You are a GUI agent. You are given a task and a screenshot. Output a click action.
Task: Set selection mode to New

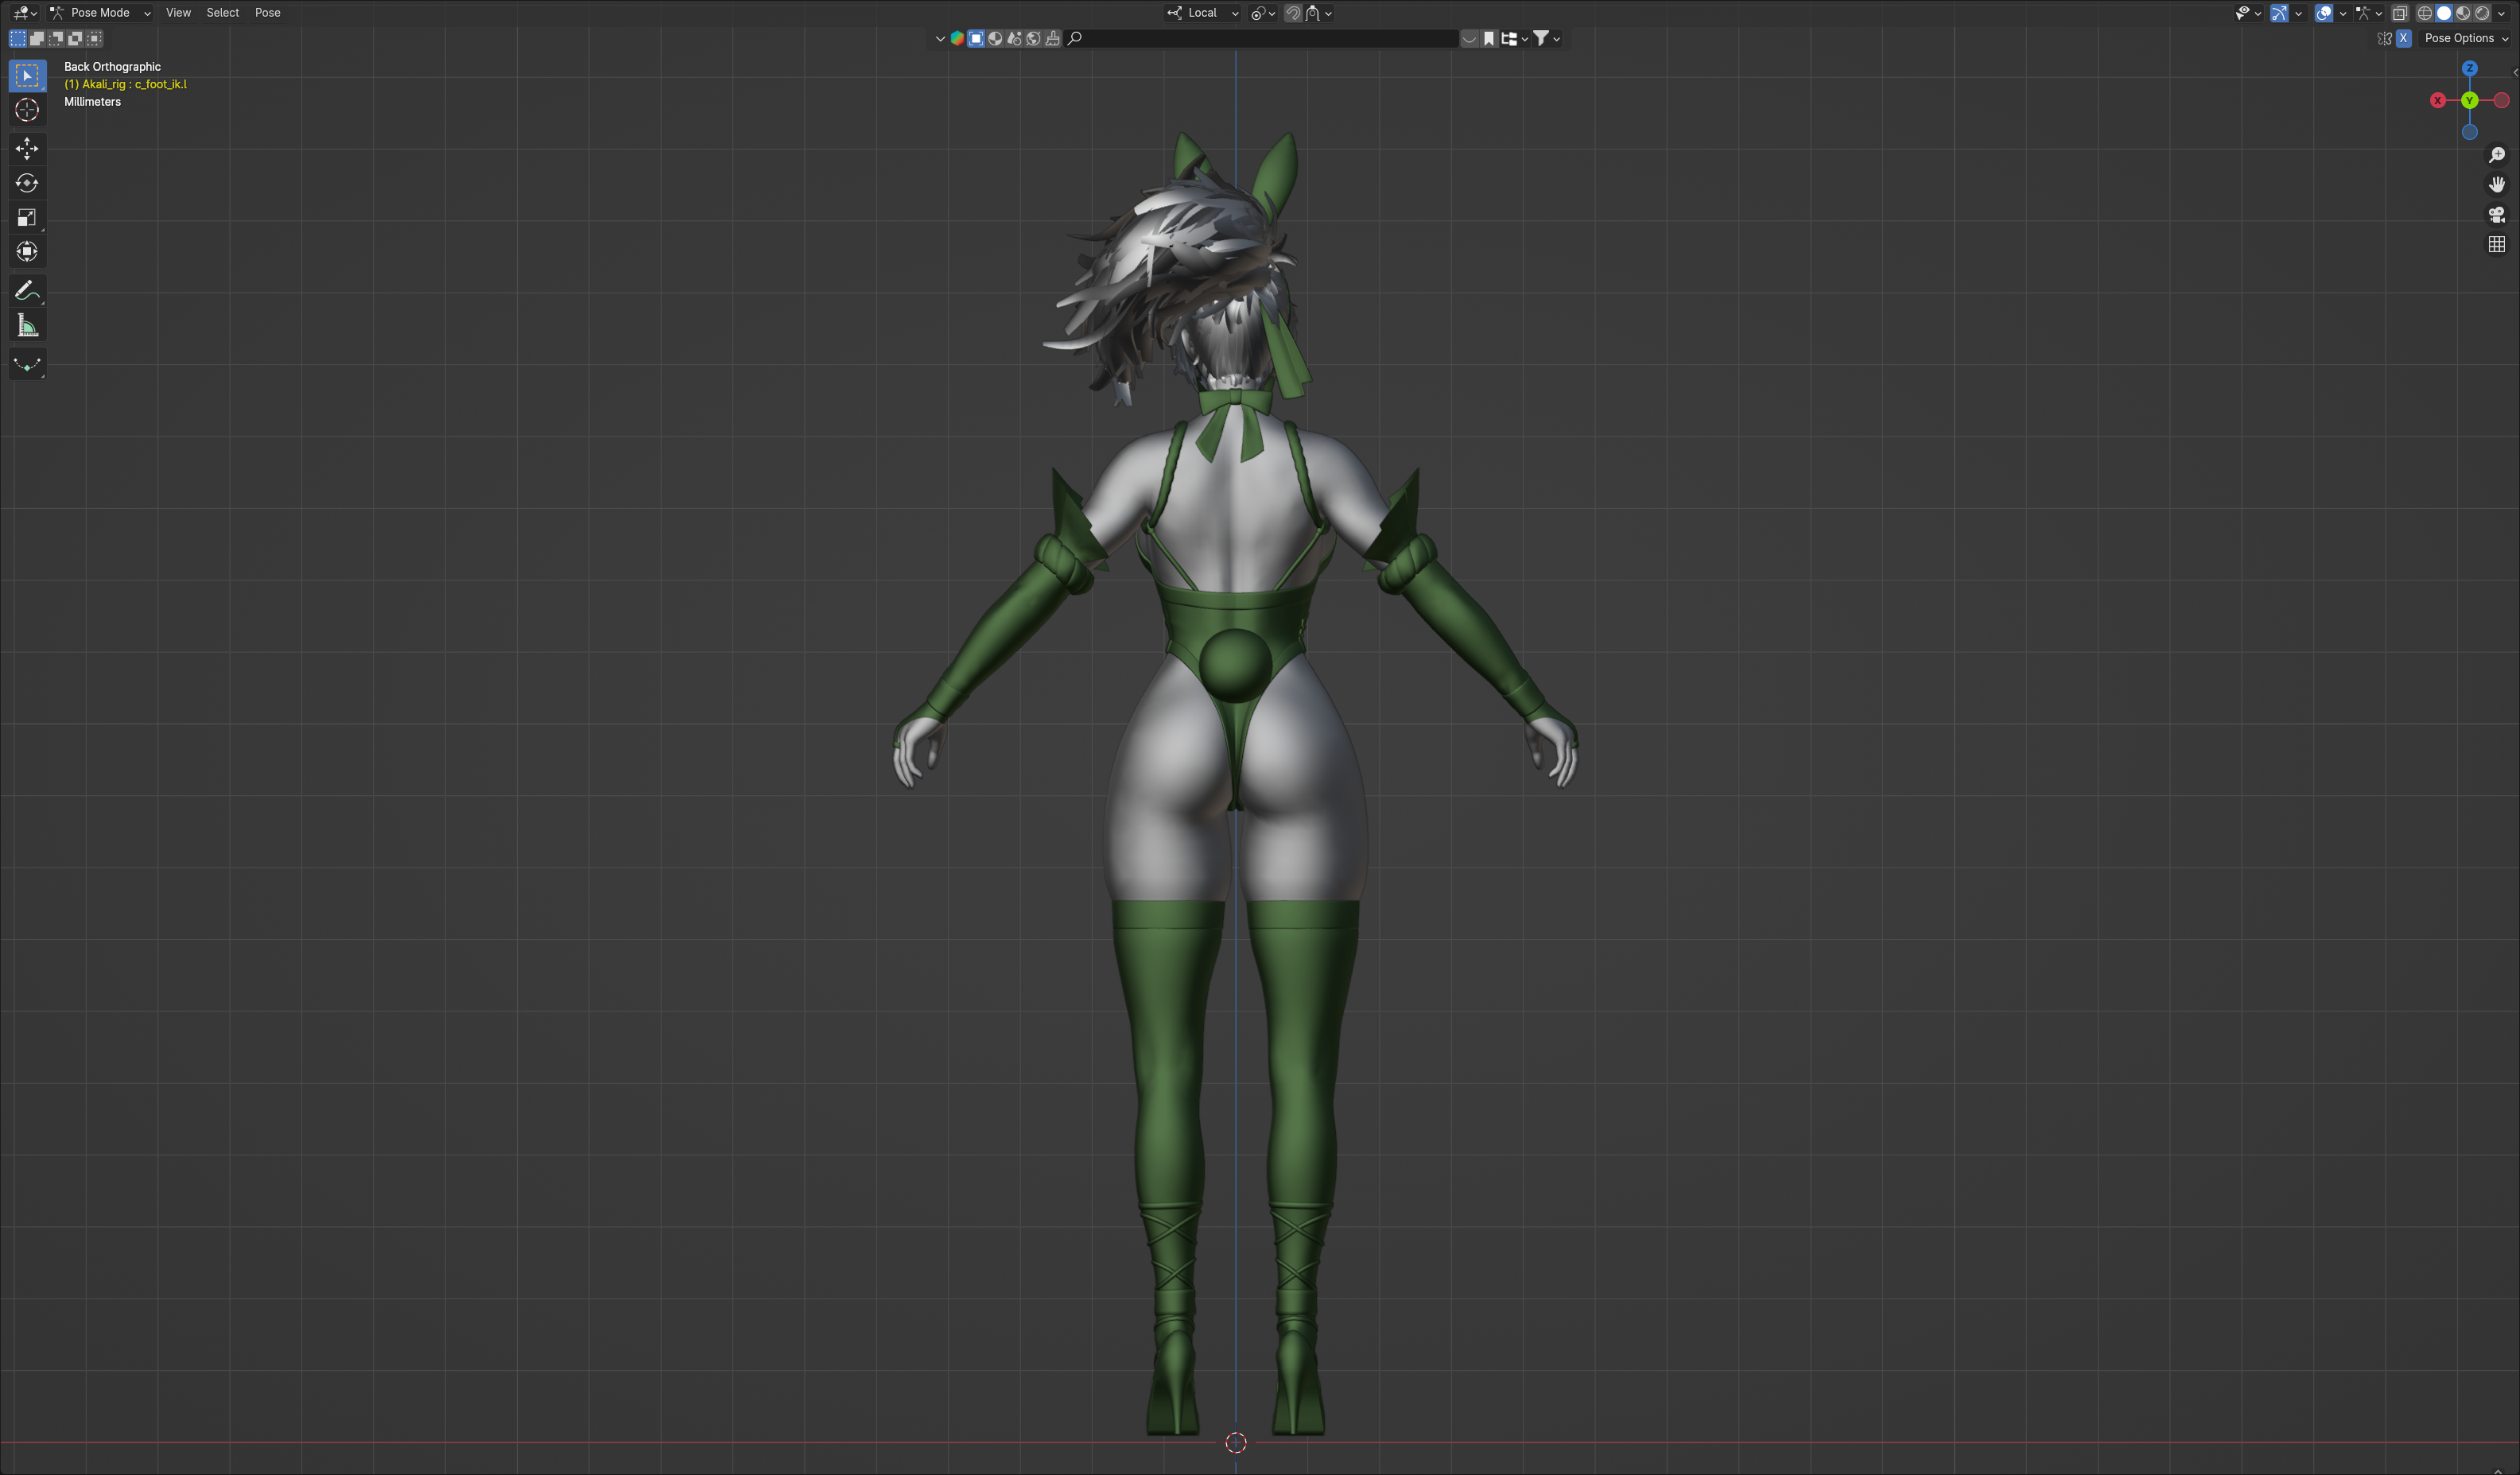coord(18,39)
